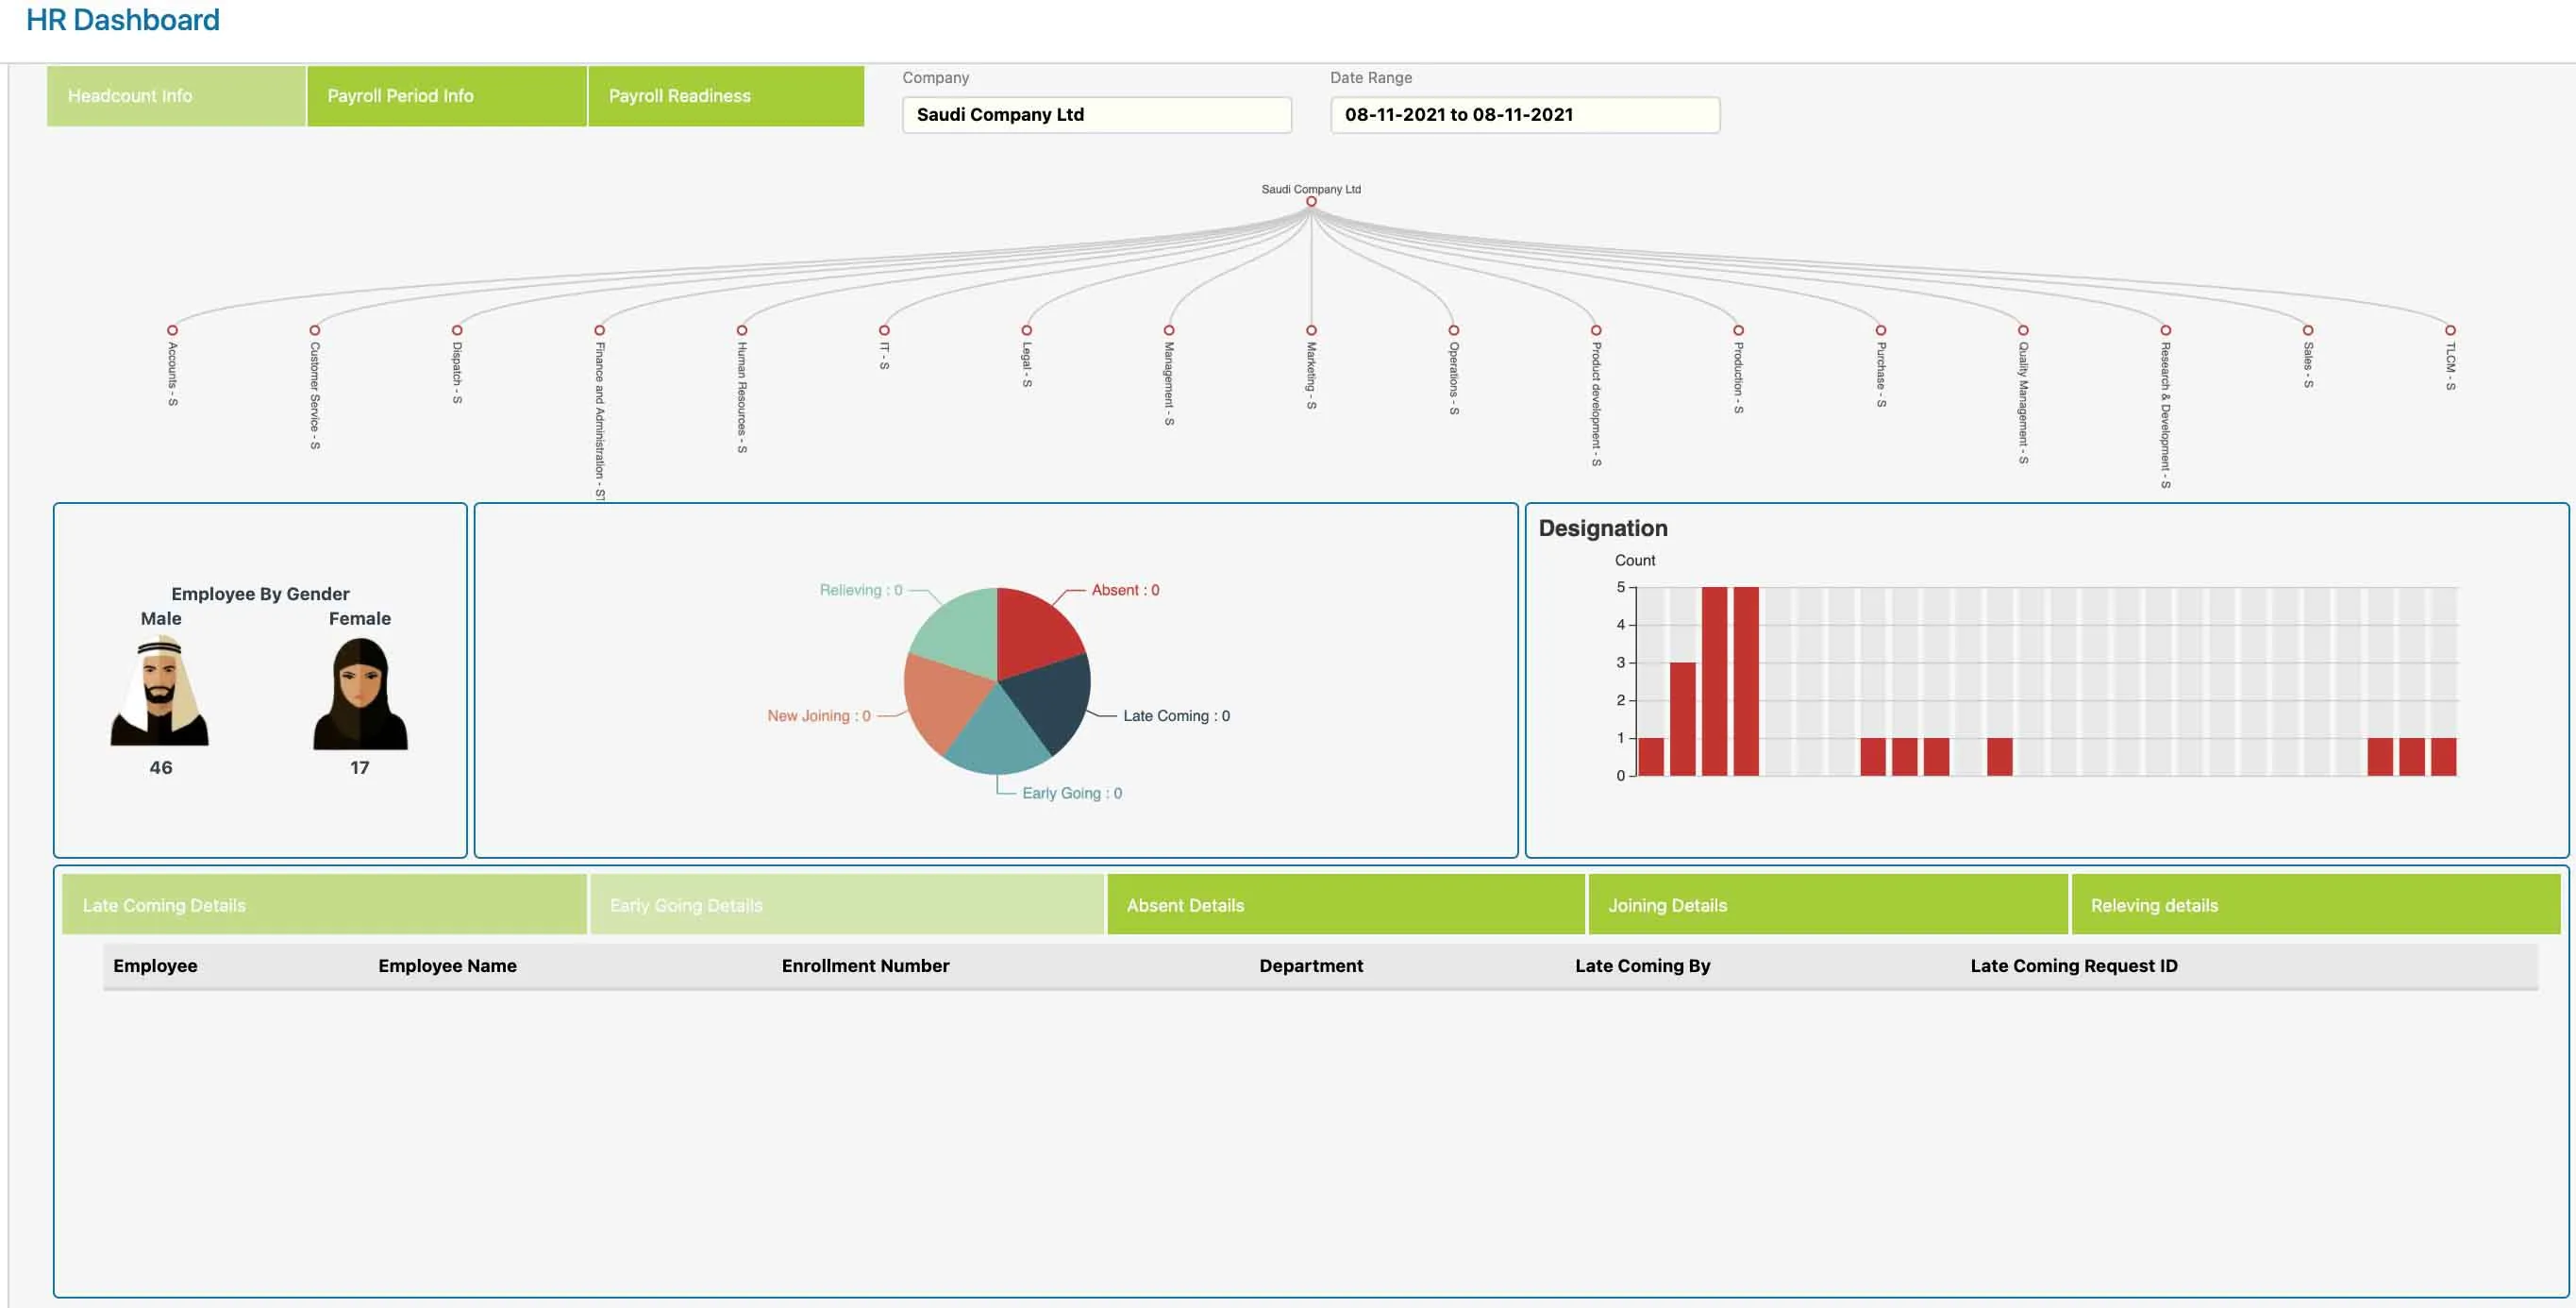Screen dimensions: 2576x1308
Task: Switch to the Payroll Period Info tab
Action: point(446,95)
